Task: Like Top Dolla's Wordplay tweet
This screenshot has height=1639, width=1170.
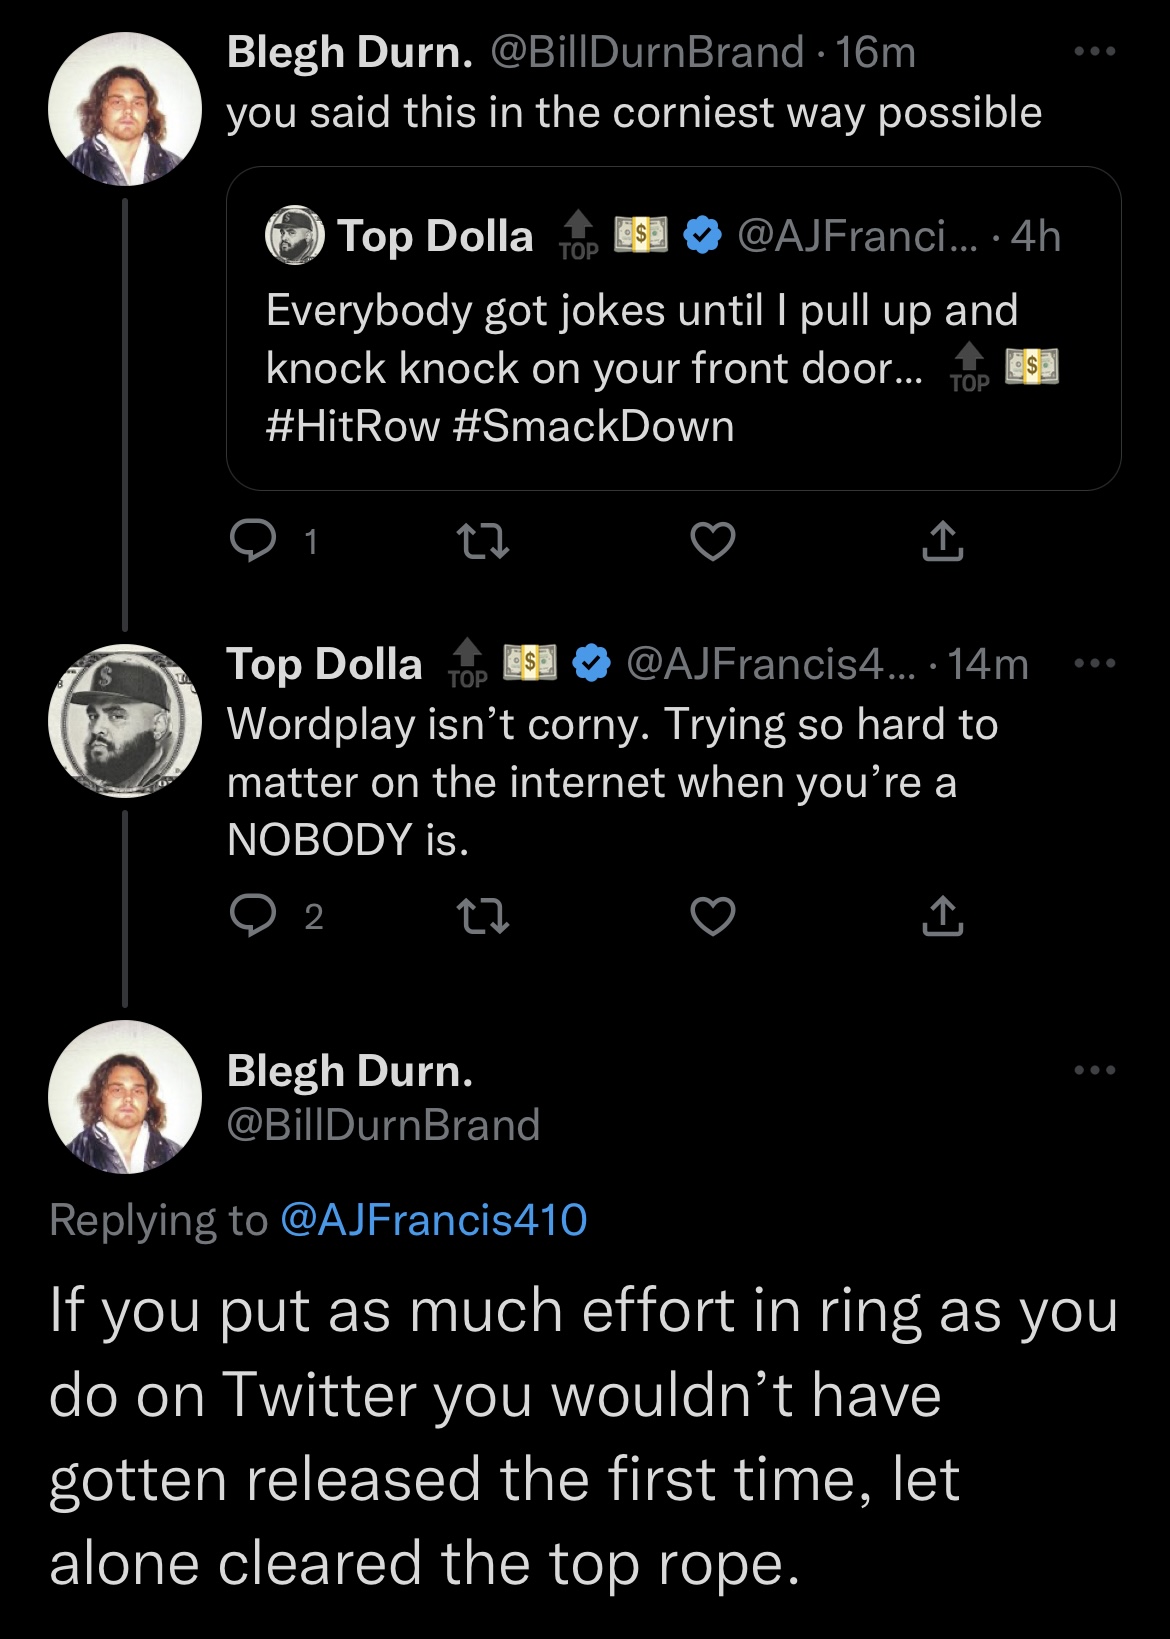Action: [713, 915]
